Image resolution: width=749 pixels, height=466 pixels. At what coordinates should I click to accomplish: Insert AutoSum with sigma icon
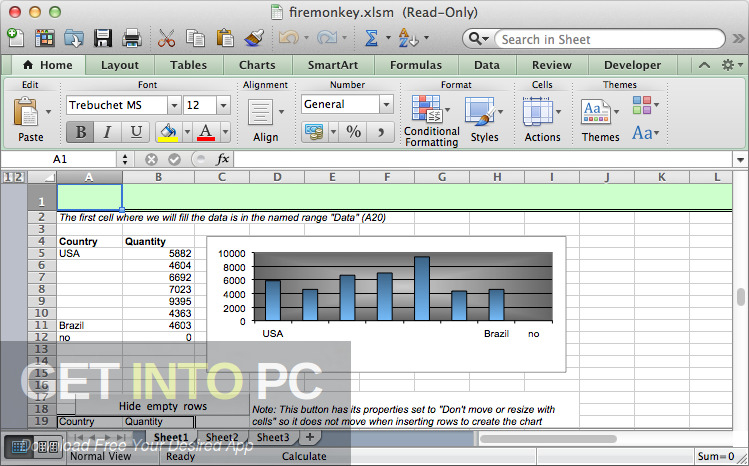(371, 38)
